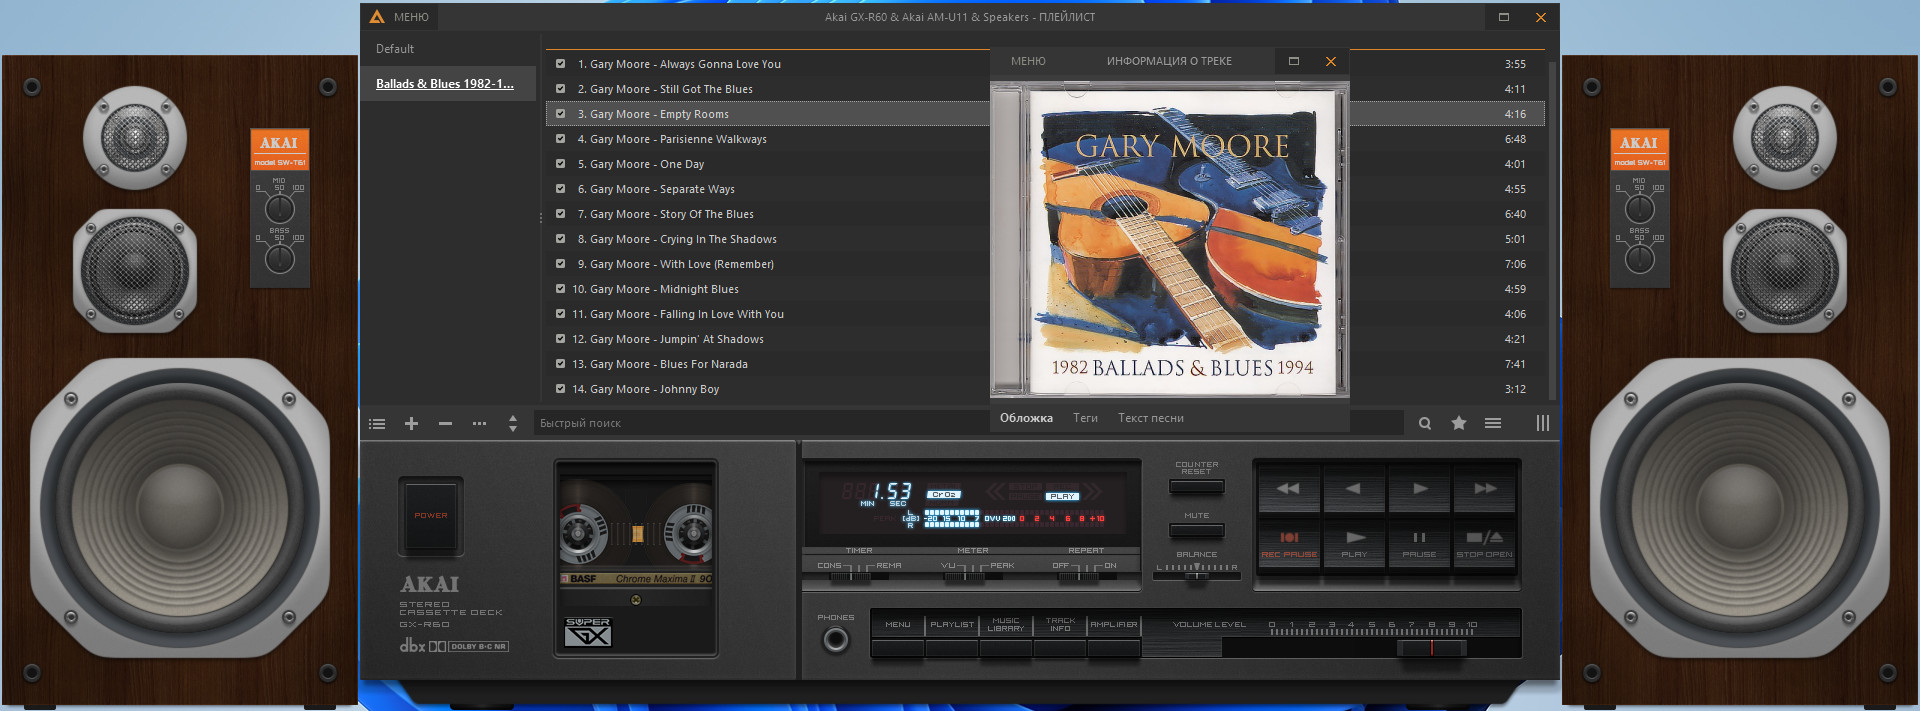1920x711 pixels.
Task: Open the hamburger lines menu icon
Action: (x=1493, y=423)
